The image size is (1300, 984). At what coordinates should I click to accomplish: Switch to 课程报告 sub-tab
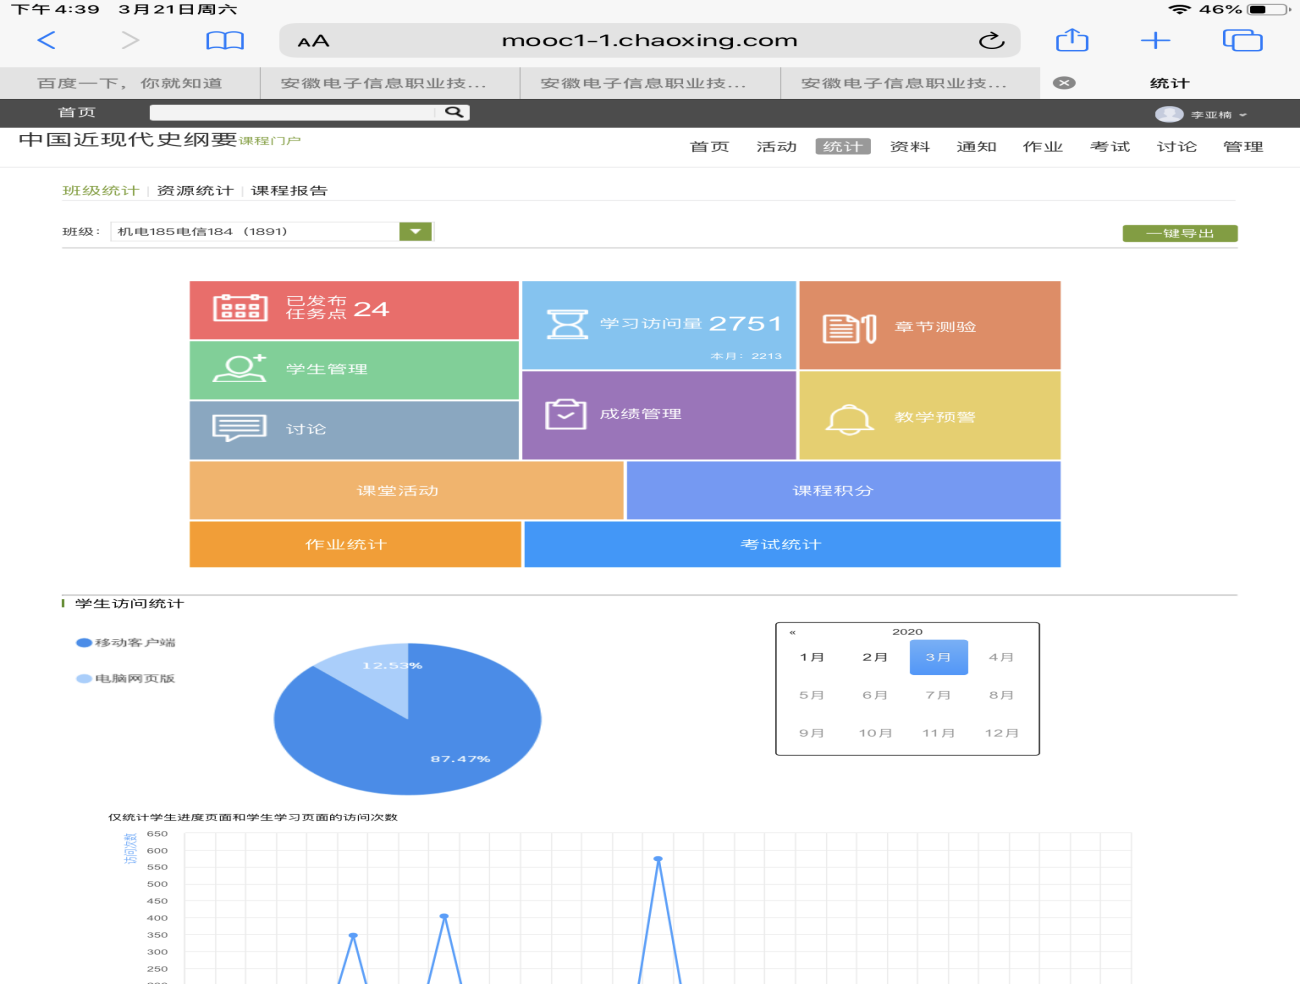[x=289, y=190]
